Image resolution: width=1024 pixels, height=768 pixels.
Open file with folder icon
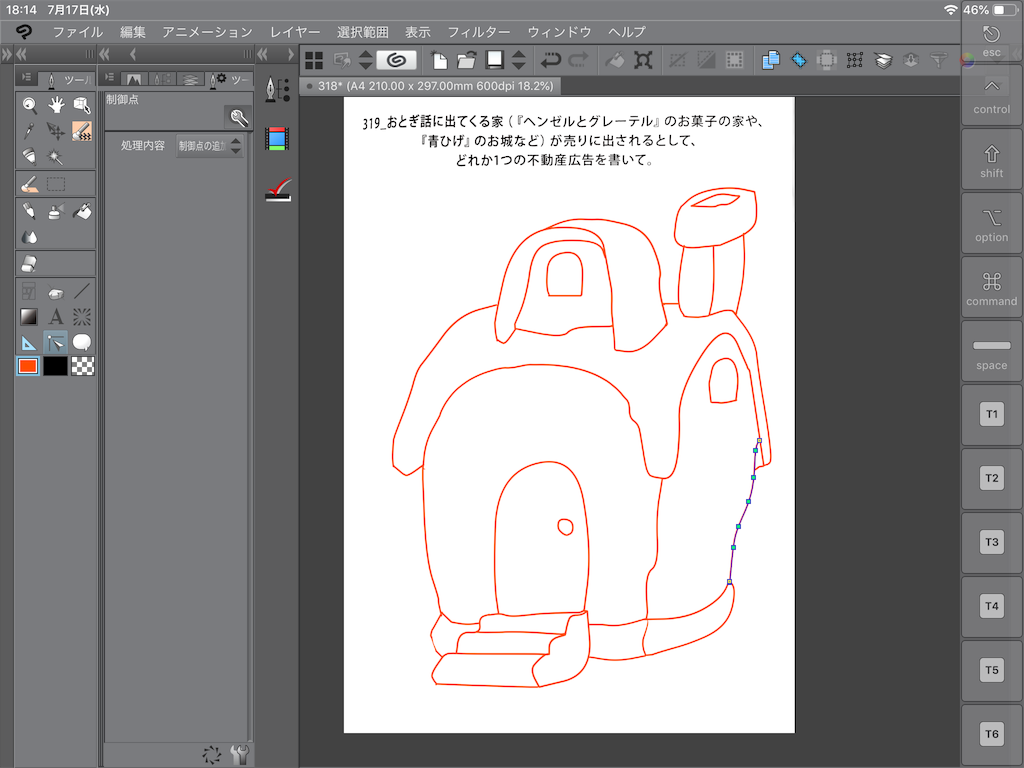tap(466, 60)
